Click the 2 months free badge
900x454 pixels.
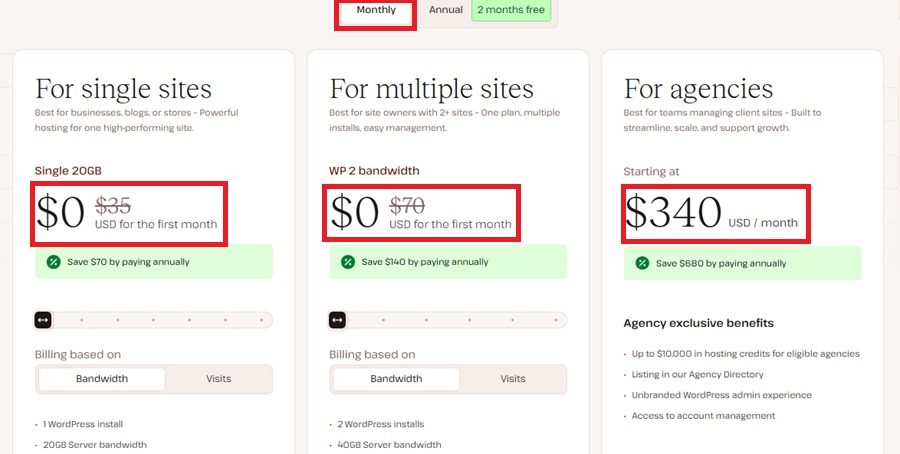(511, 10)
